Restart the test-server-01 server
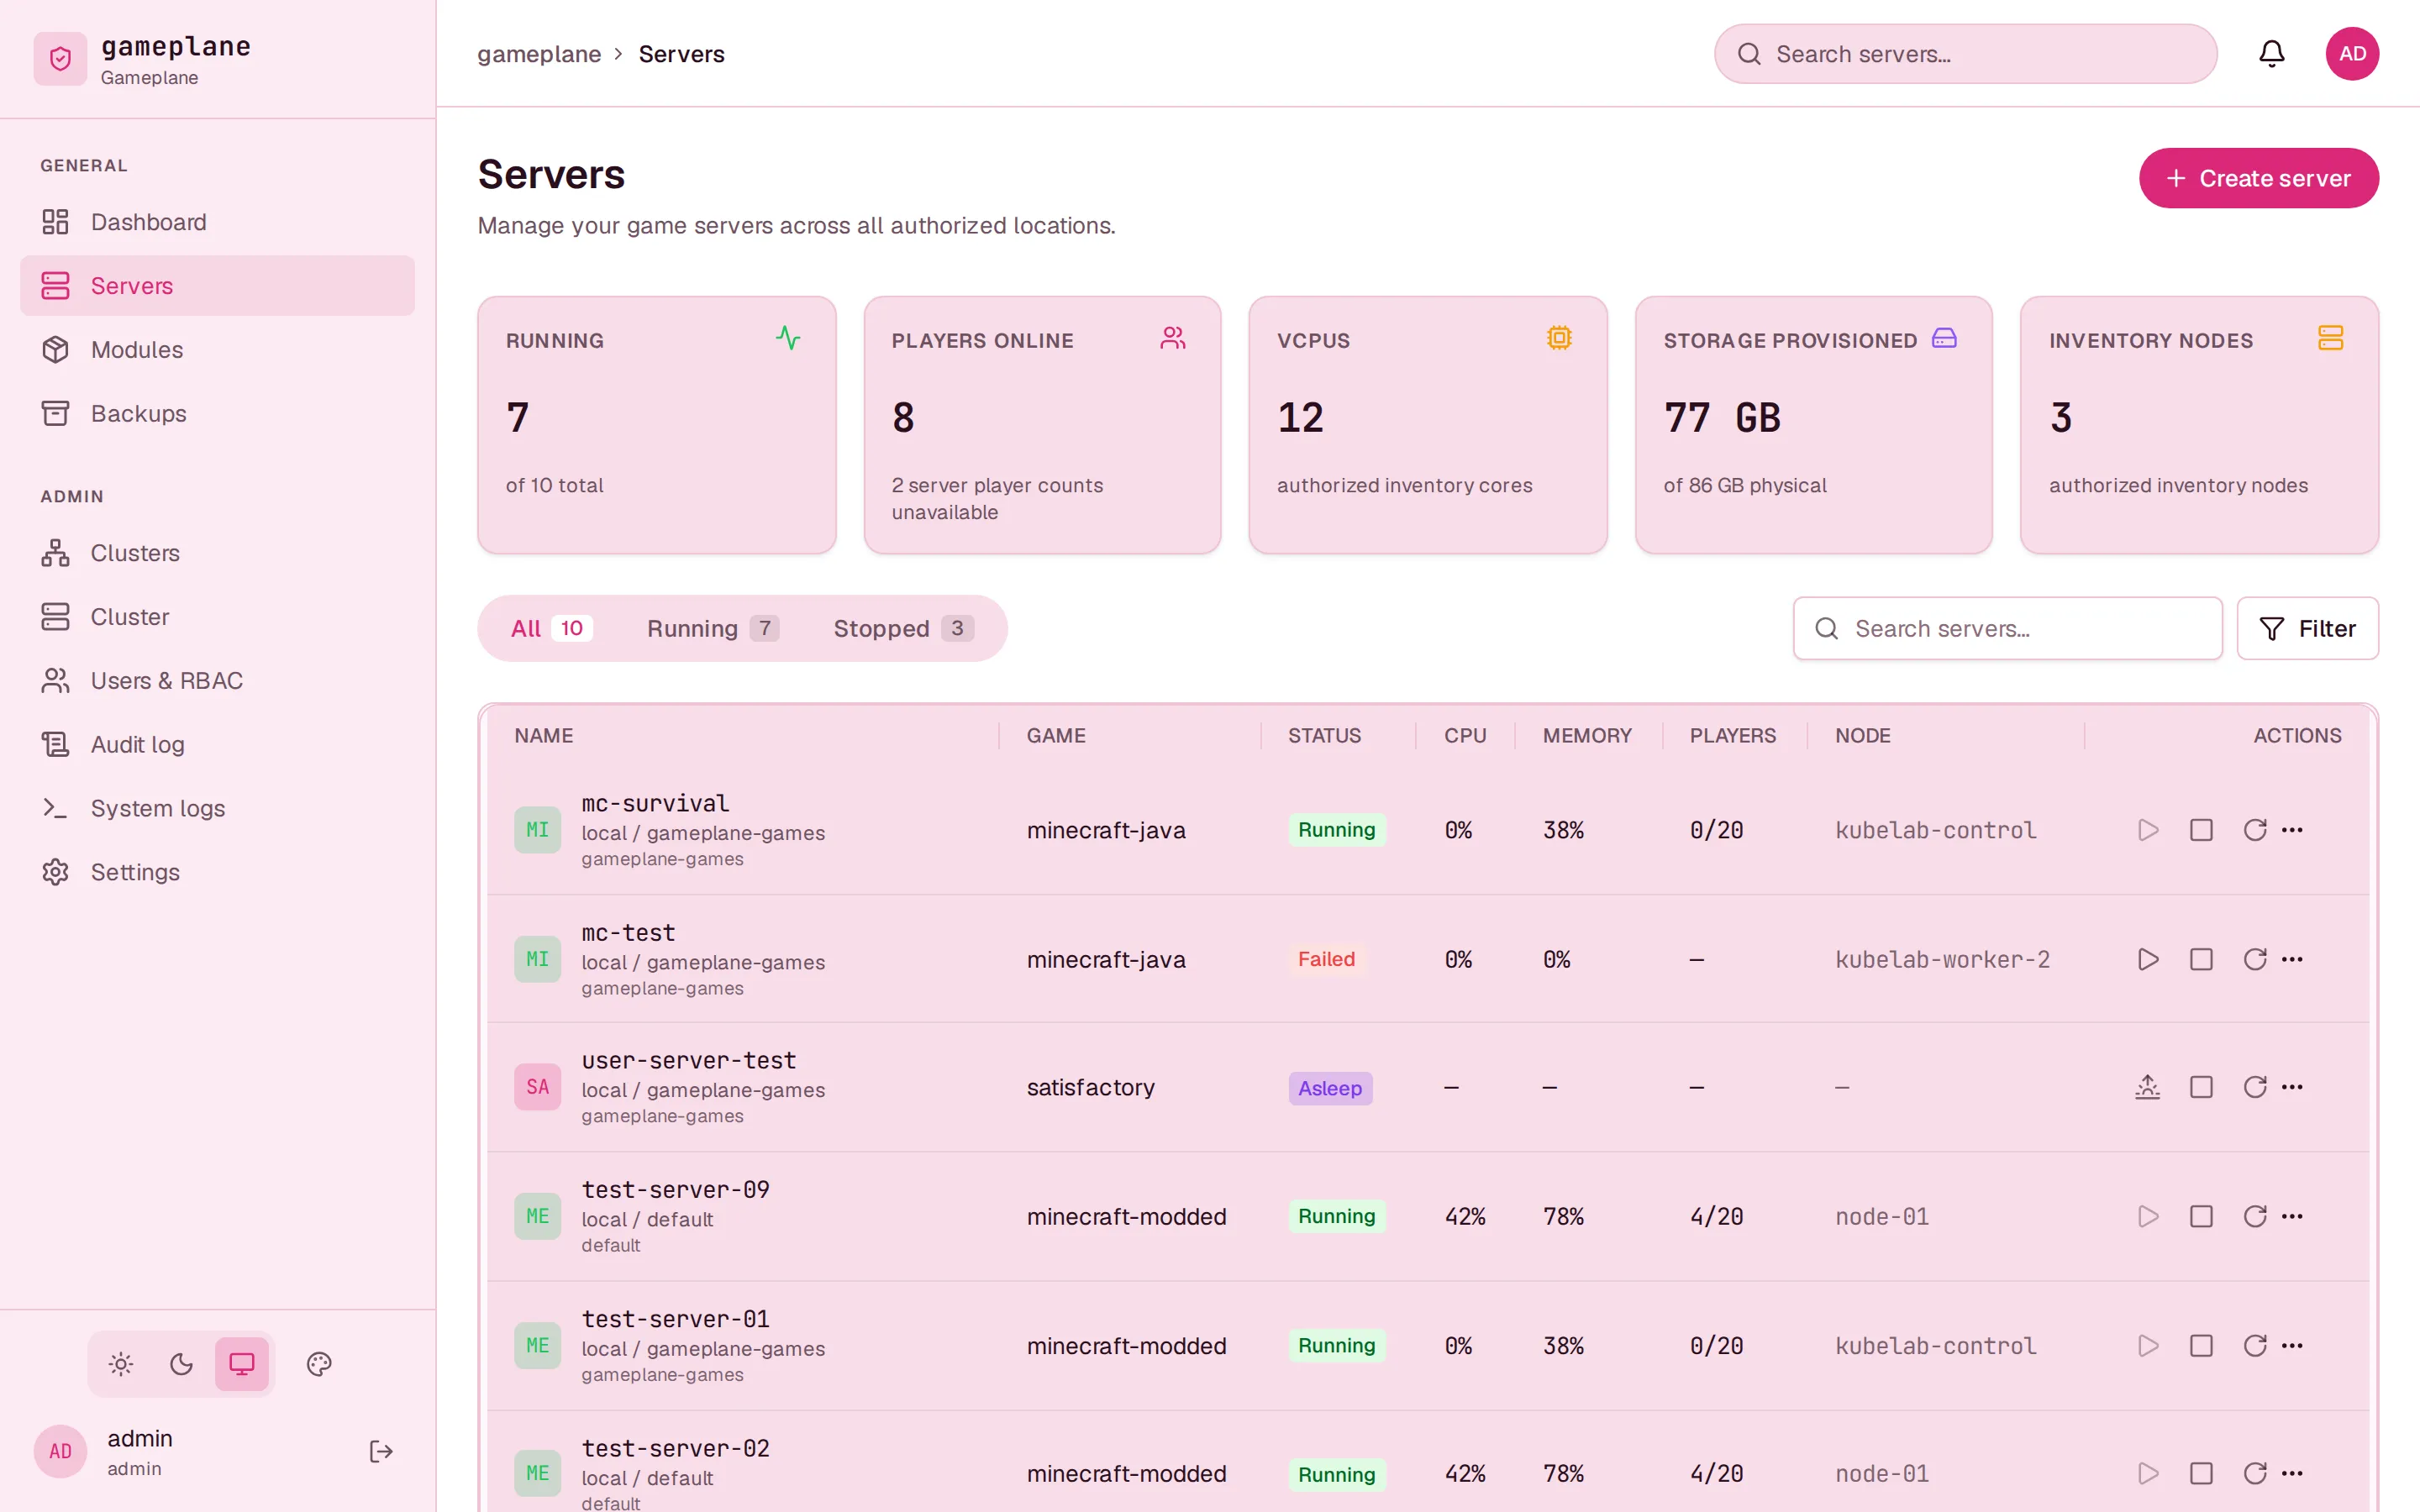This screenshot has width=2420, height=1512. (2254, 1345)
